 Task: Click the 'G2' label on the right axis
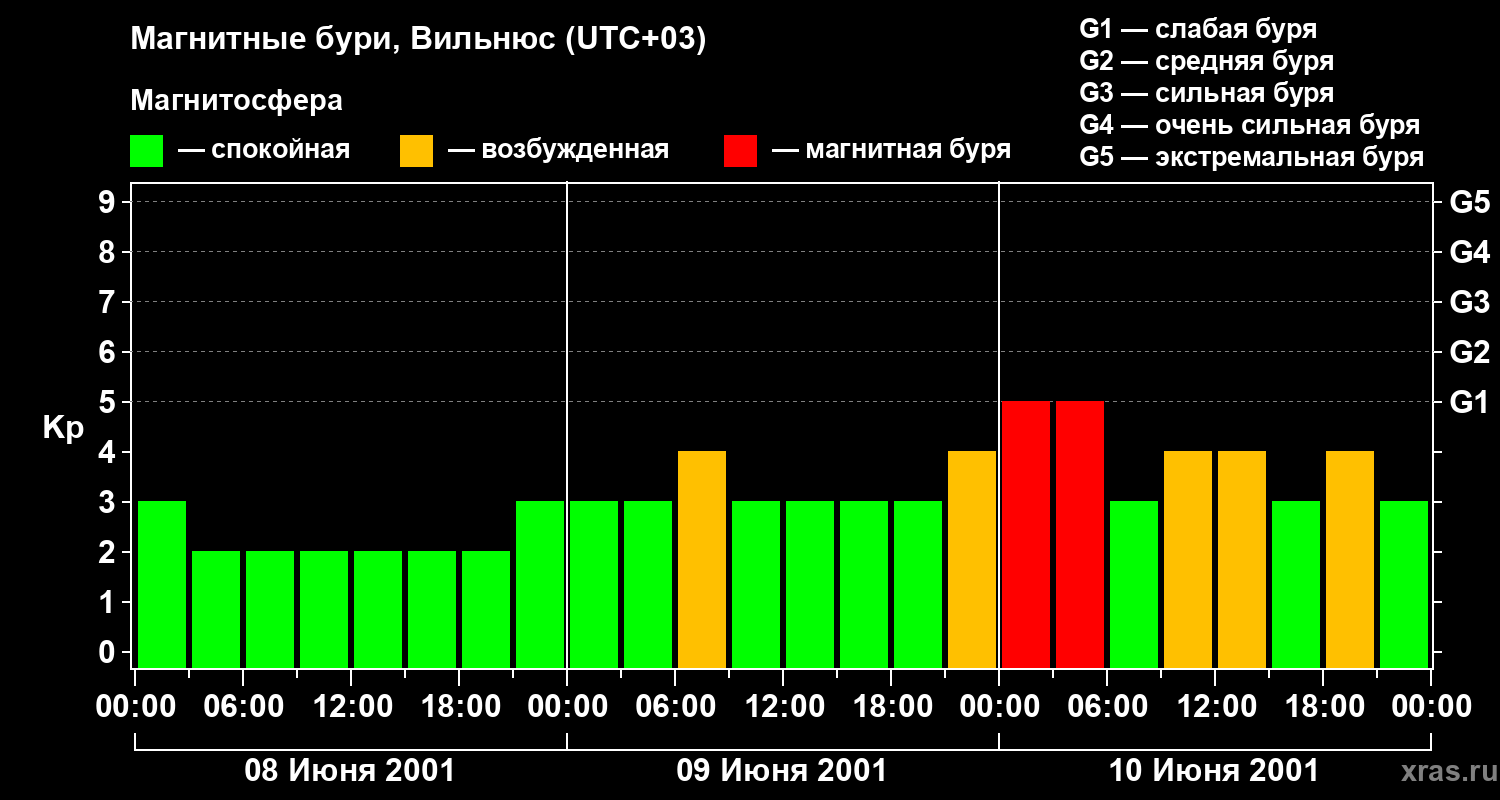pos(1470,353)
